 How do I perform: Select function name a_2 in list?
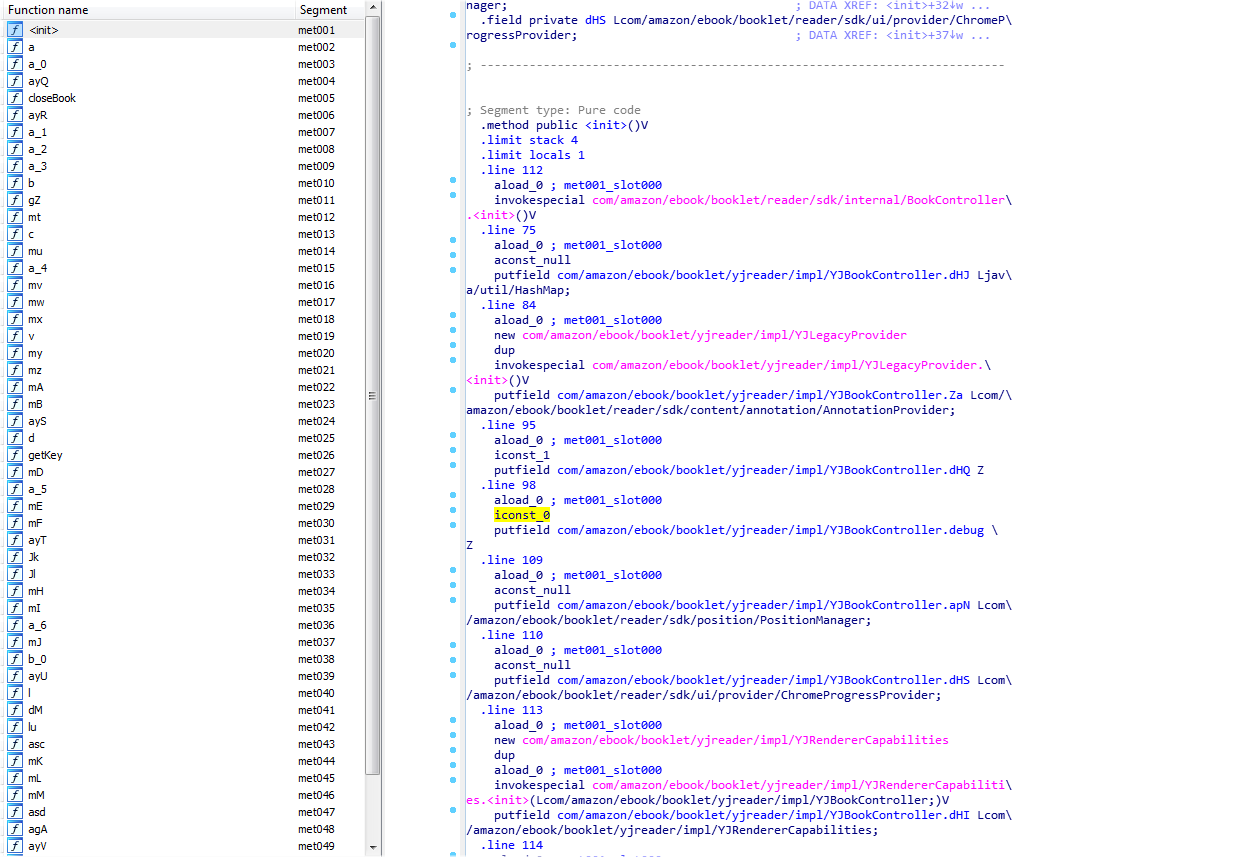pos(37,149)
